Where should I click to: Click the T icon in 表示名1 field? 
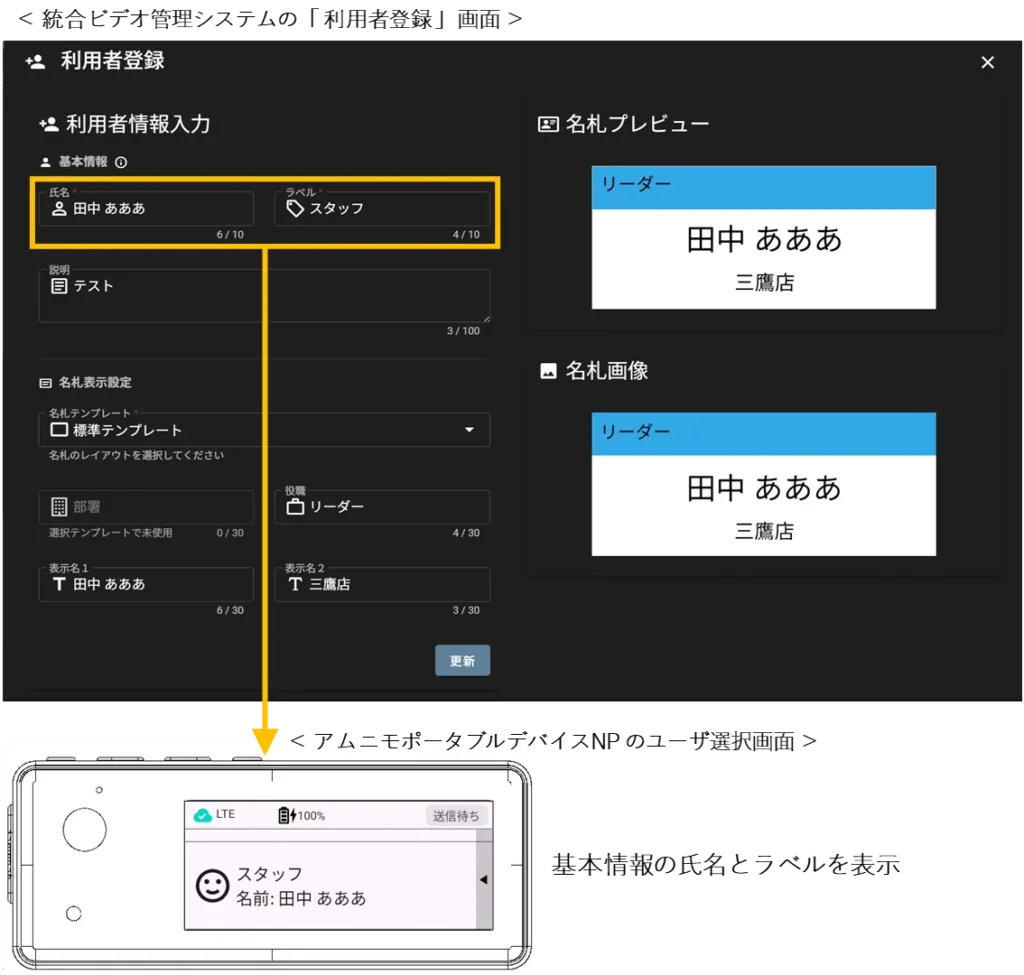click(59, 584)
